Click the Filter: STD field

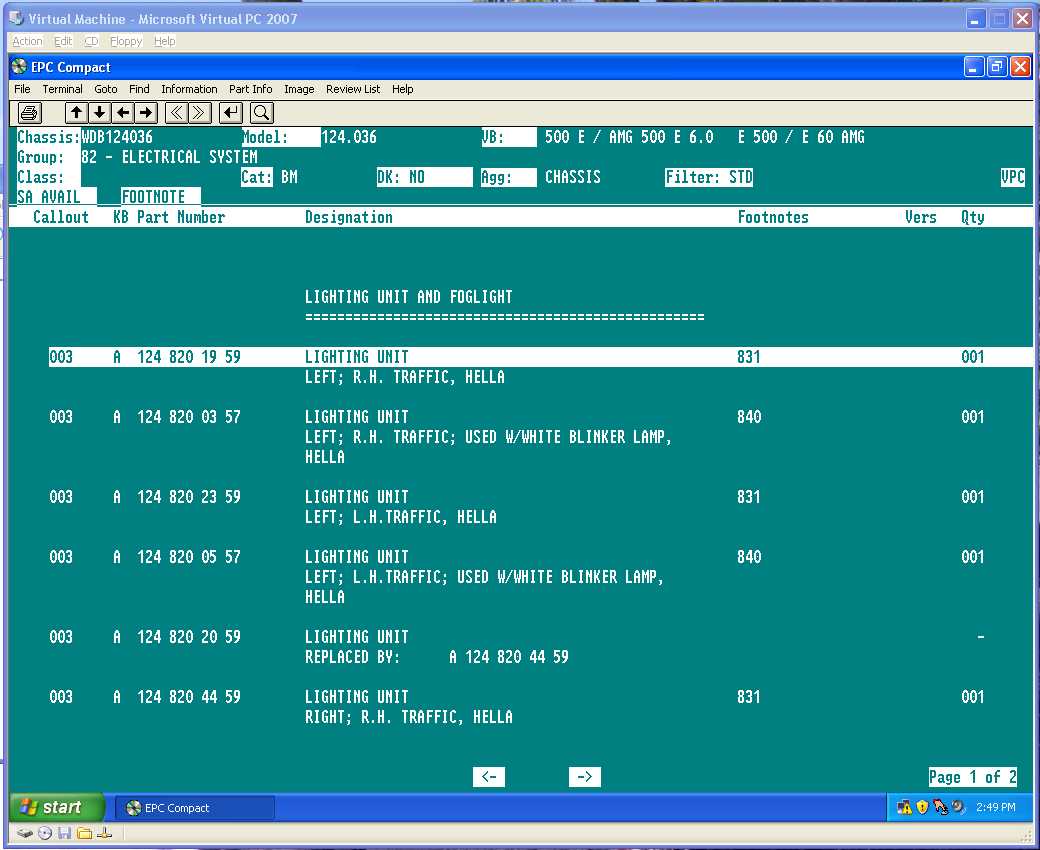pos(709,177)
